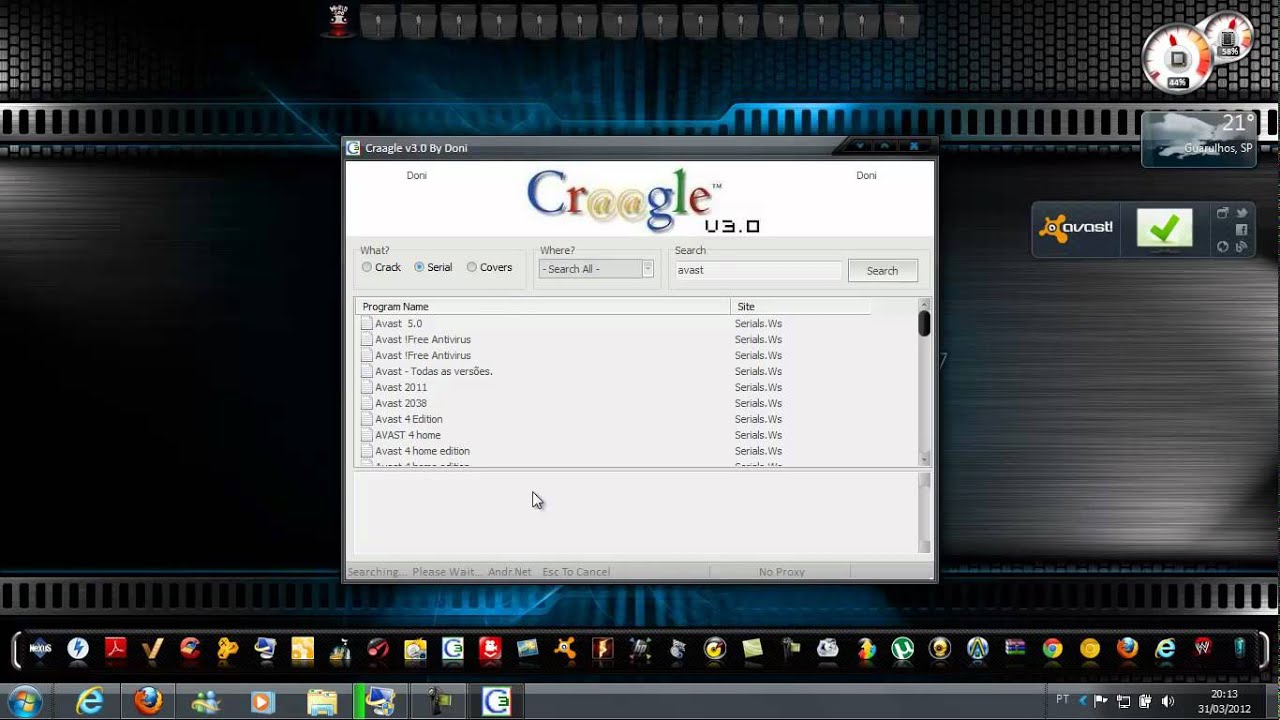Click the avast! logo on gadget
The height and width of the screenshot is (720, 1280).
(x=1076, y=228)
